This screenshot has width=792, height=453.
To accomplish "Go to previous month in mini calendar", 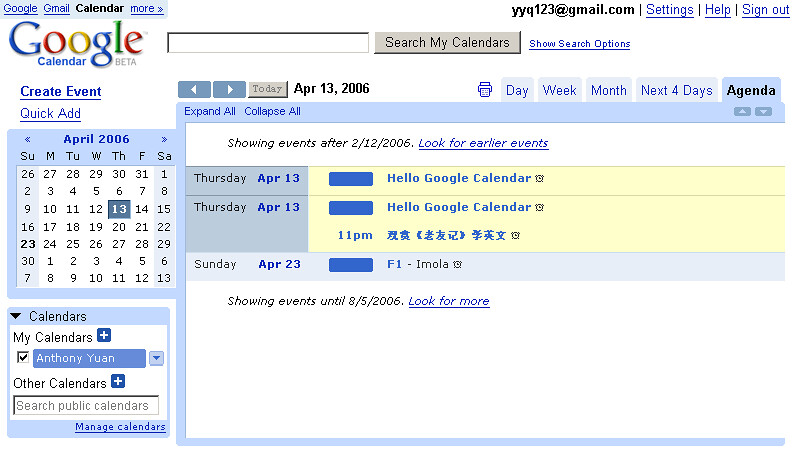I will click(x=28, y=139).
